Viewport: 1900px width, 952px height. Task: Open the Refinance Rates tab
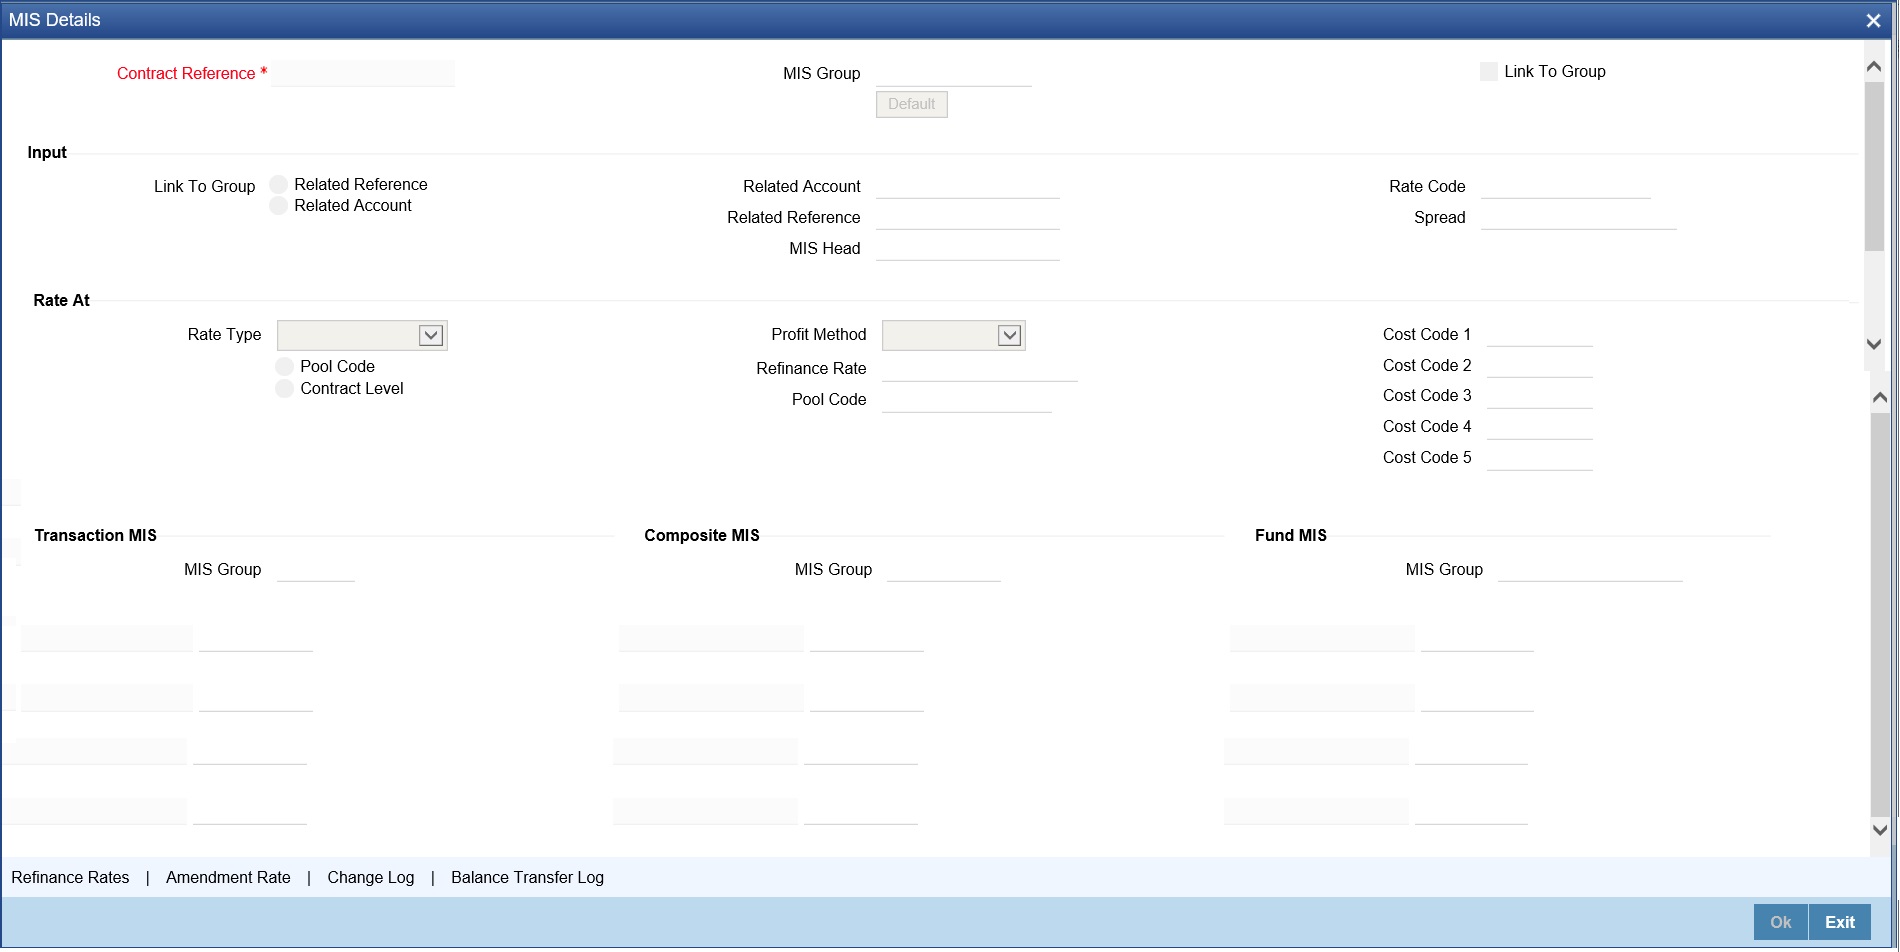70,877
